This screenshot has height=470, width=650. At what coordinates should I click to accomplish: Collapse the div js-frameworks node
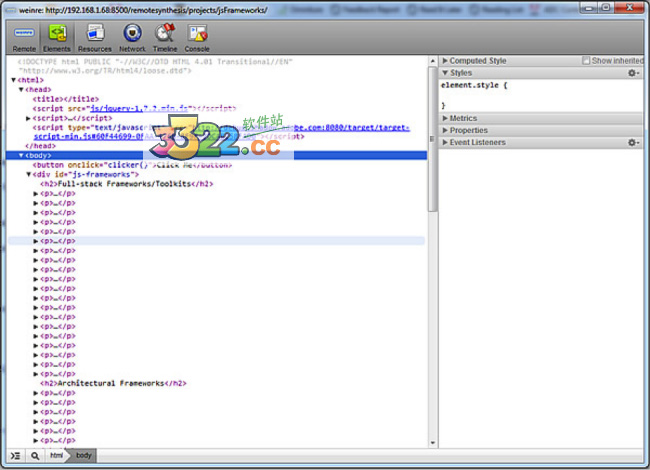[29, 174]
